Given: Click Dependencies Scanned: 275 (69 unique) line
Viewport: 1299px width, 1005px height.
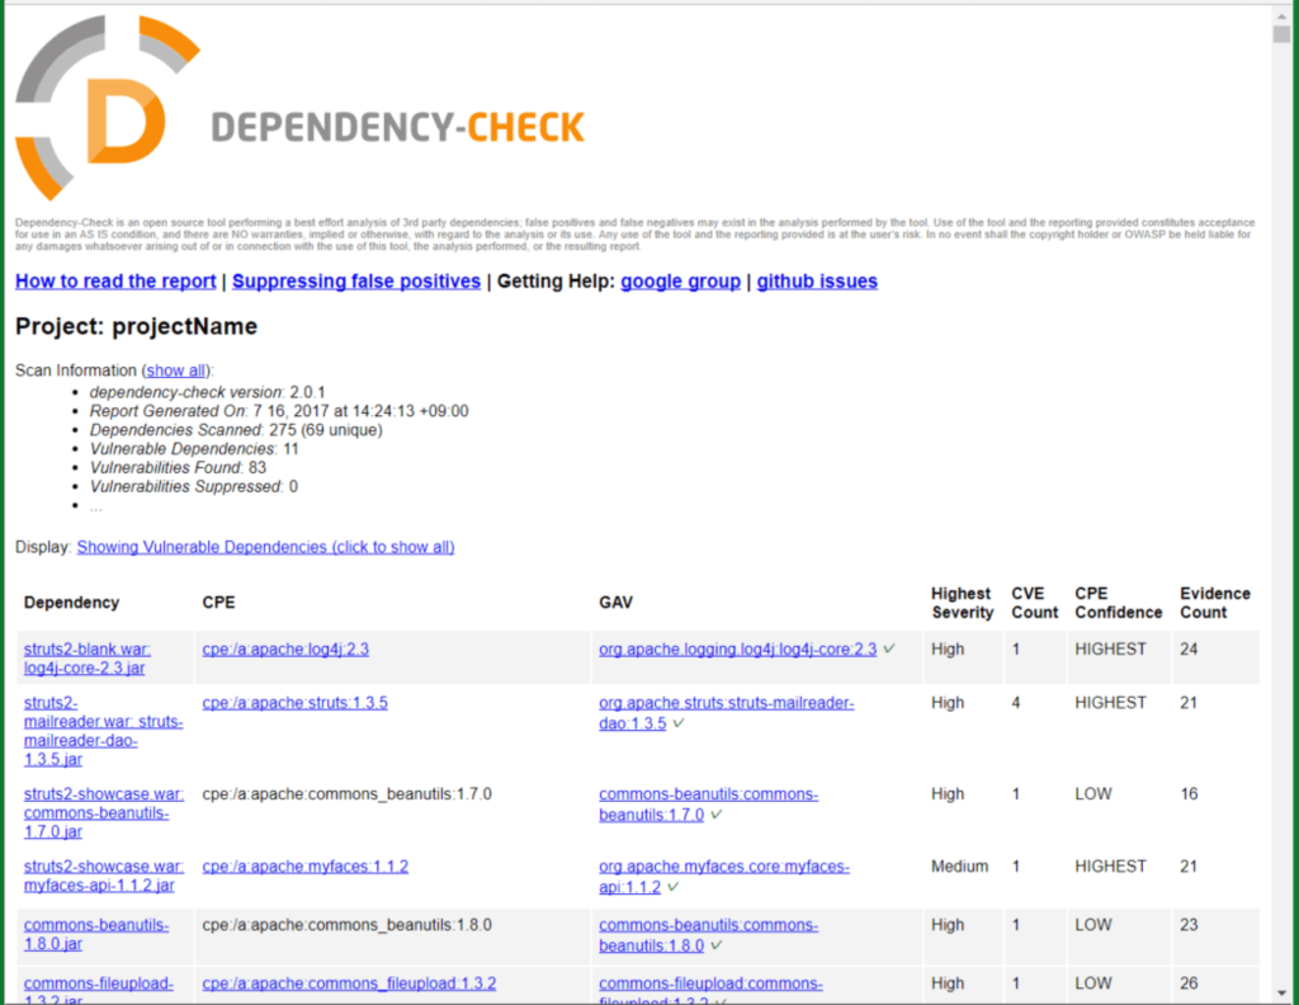Looking at the screenshot, I should 236,430.
